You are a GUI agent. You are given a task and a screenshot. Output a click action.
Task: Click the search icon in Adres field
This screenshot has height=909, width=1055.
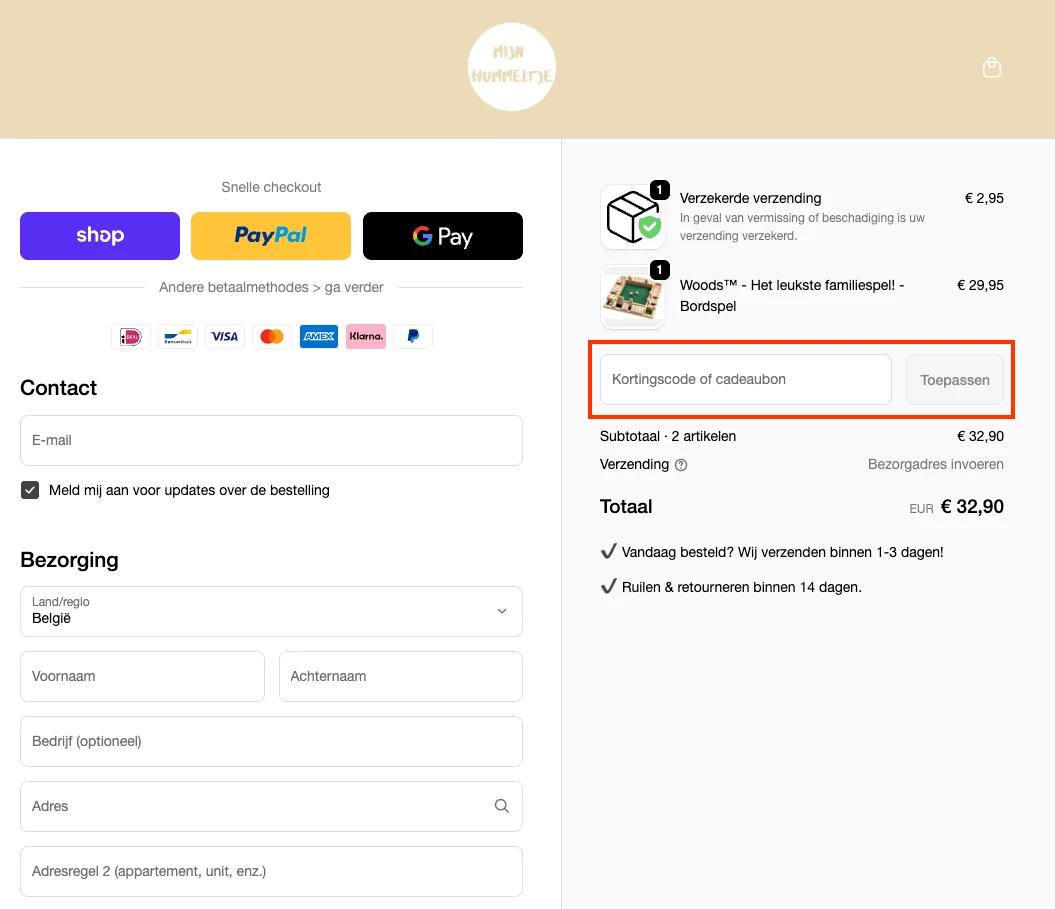coord(502,806)
